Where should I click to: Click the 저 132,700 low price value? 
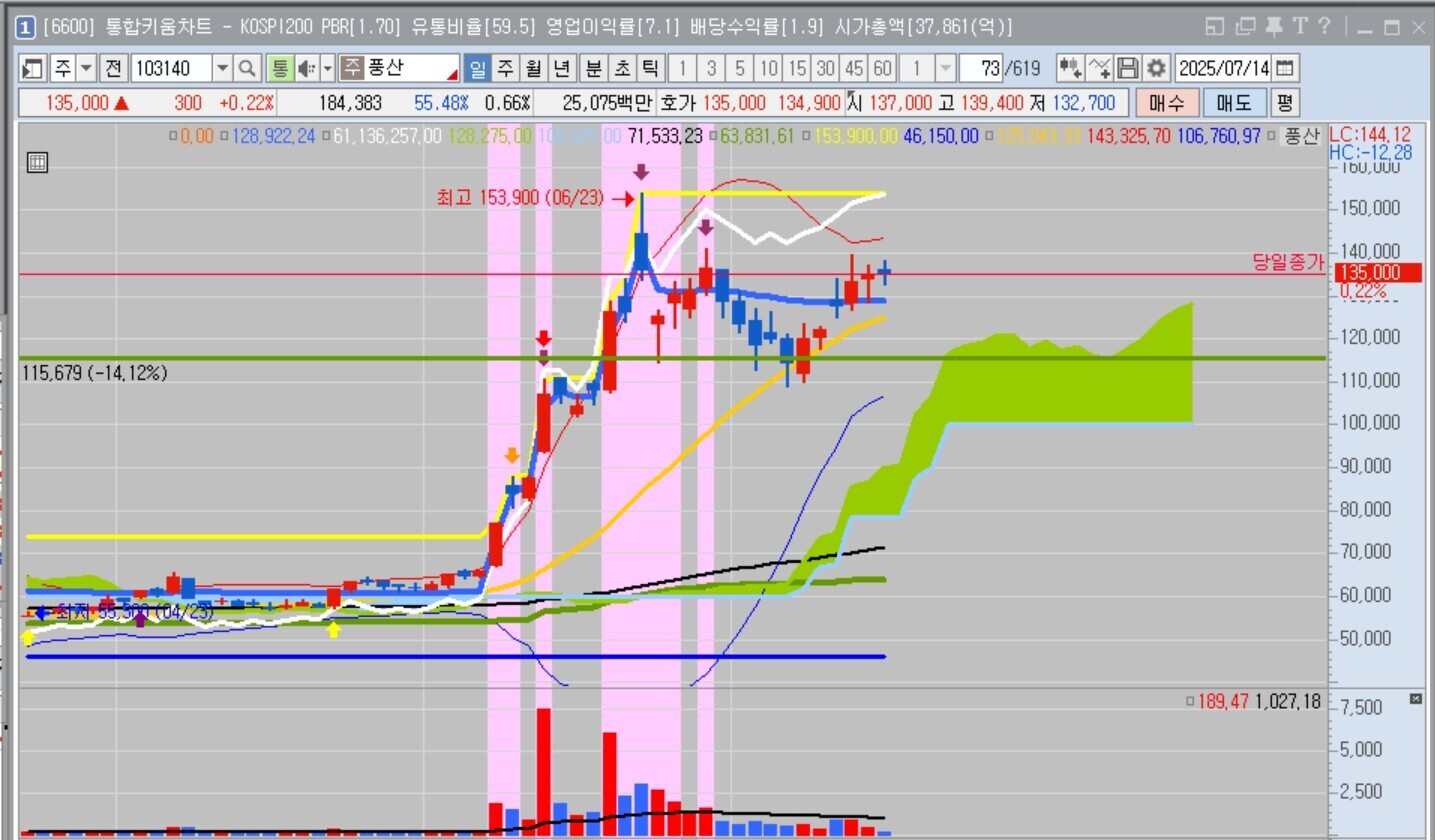[1072, 102]
